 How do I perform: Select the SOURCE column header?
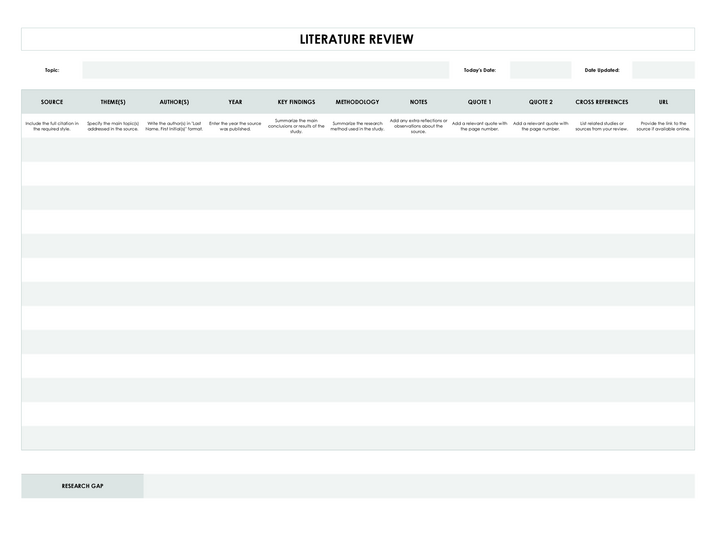click(52, 102)
